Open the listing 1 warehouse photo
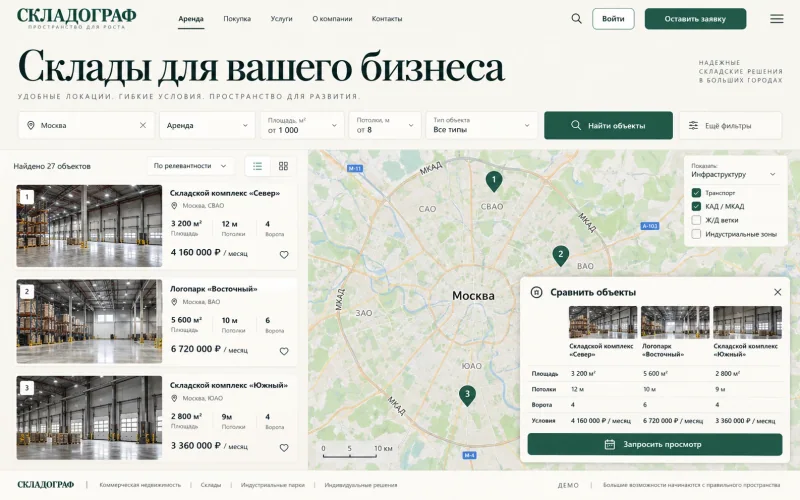The image size is (800, 500). point(89,226)
